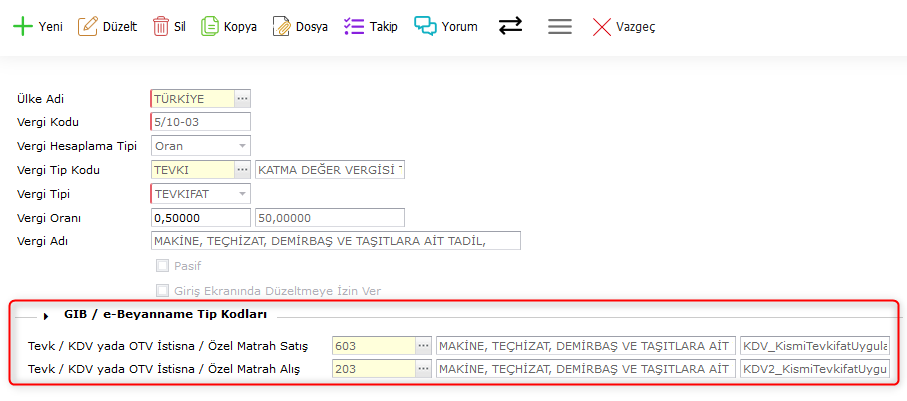Expand the Vergi Tipi TEVKIFAT dropdown
The height and width of the screenshot is (401, 907).
pyautogui.click(x=241, y=194)
